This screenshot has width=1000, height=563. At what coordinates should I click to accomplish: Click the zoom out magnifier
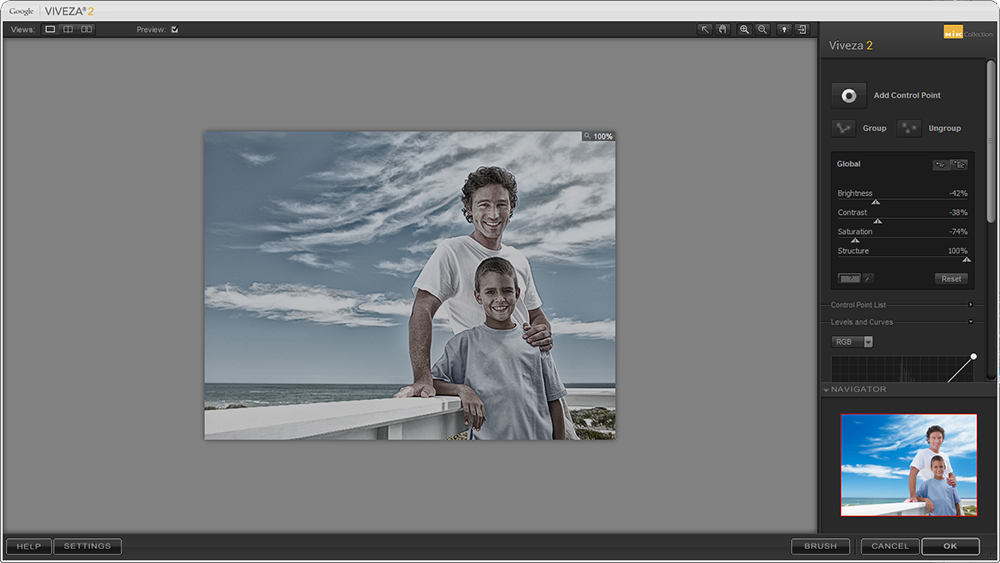(762, 29)
